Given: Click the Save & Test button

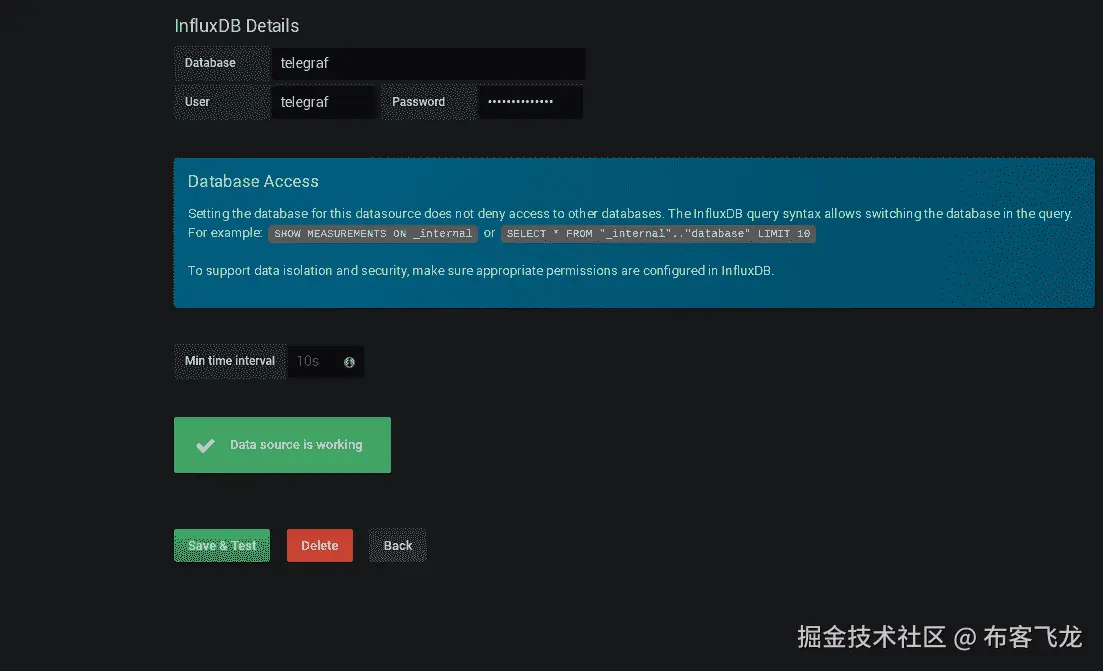Looking at the screenshot, I should pyautogui.click(x=222, y=546).
